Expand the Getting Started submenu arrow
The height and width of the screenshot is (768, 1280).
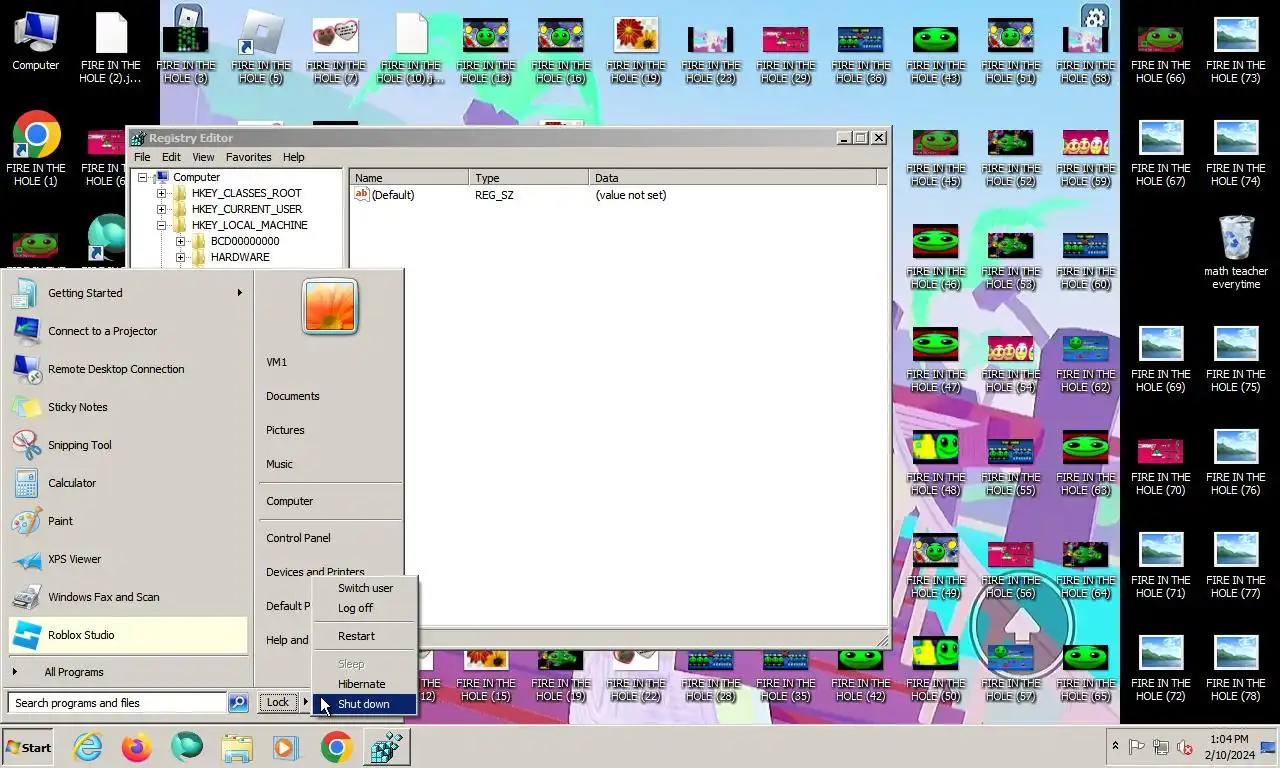point(239,293)
